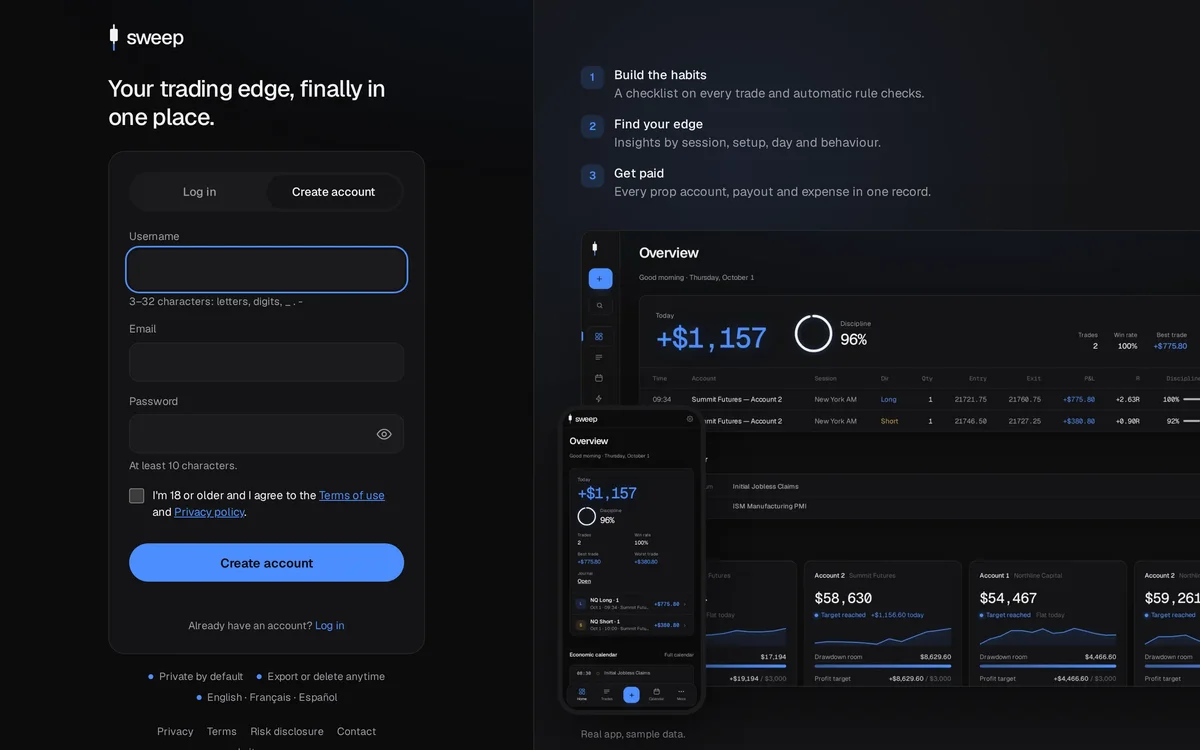The height and width of the screenshot is (750, 1200).
Task: Click the +$1,157 today total on dashboard
Action: (x=711, y=339)
